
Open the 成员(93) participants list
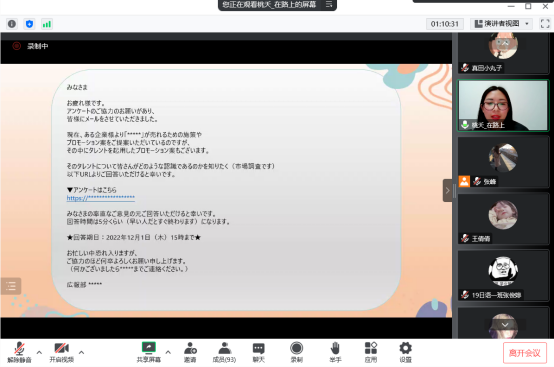tap(224, 352)
